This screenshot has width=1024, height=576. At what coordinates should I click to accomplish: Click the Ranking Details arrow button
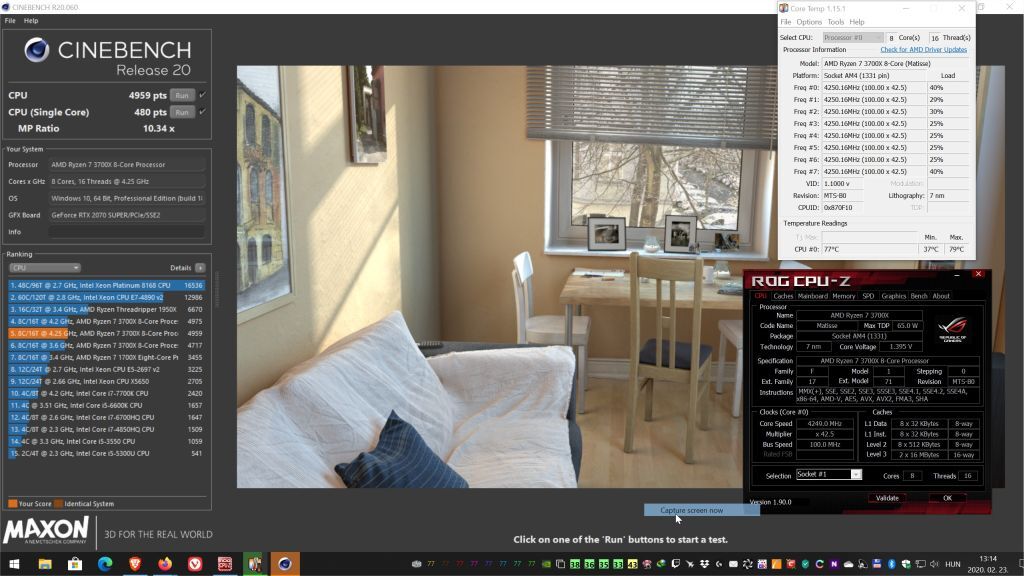(x=200, y=268)
